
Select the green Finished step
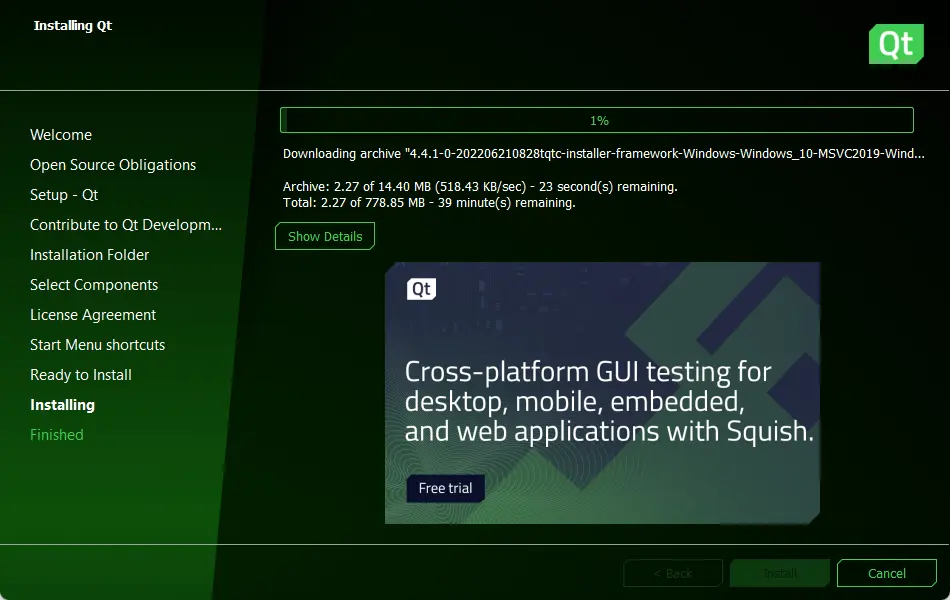[57, 435]
